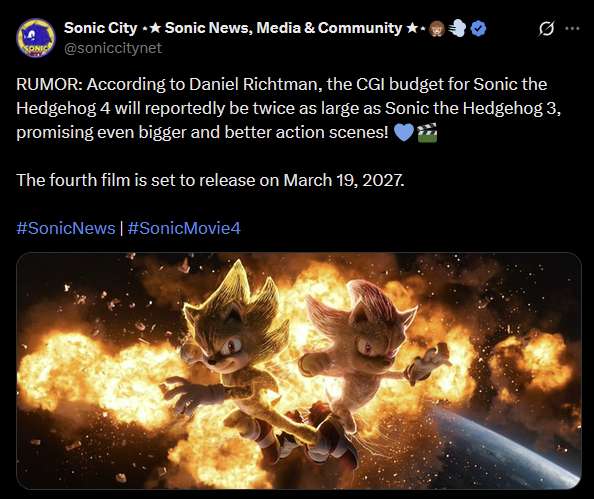Click the 'Sonic News, Media & Community' name text
This screenshot has width=594, height=499.
[283, 28]
